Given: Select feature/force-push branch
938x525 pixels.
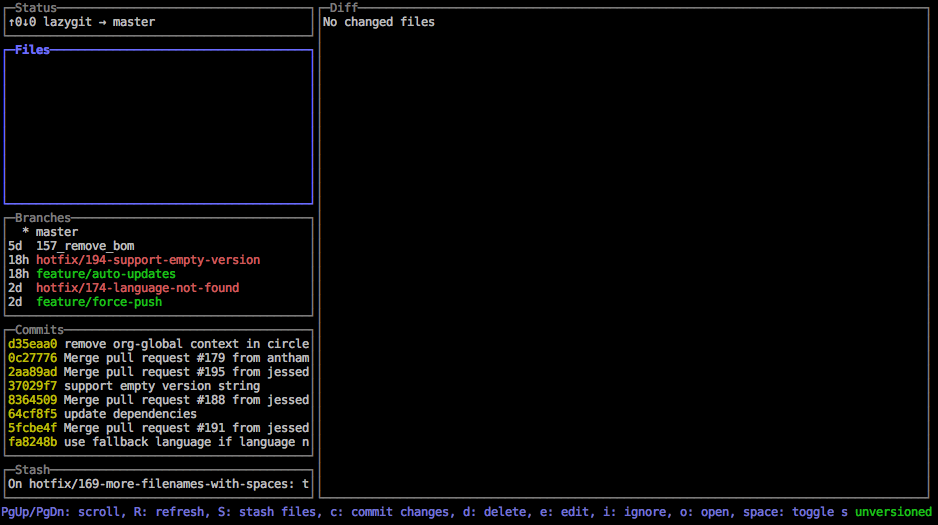Looking at the screenshot, I should (x=98, y=302).
